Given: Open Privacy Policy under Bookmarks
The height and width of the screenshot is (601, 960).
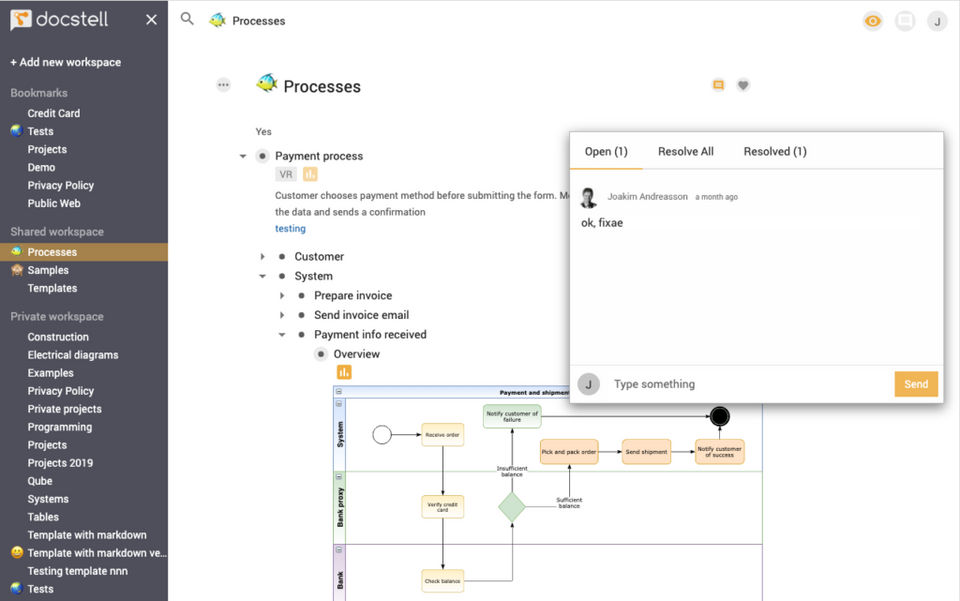Looking at the screenshot, I should (x=61, y=185).
